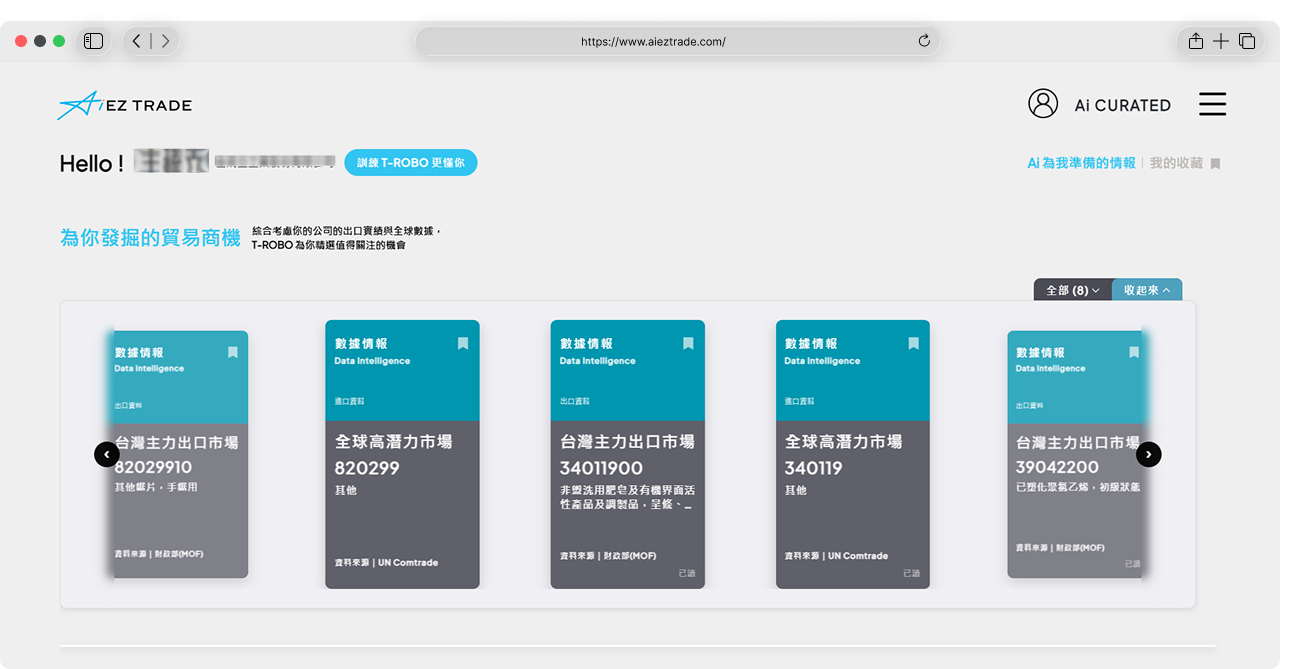Open the hamburger menu
This screenshot has width=1291, height=669.
click(1212, 104)
